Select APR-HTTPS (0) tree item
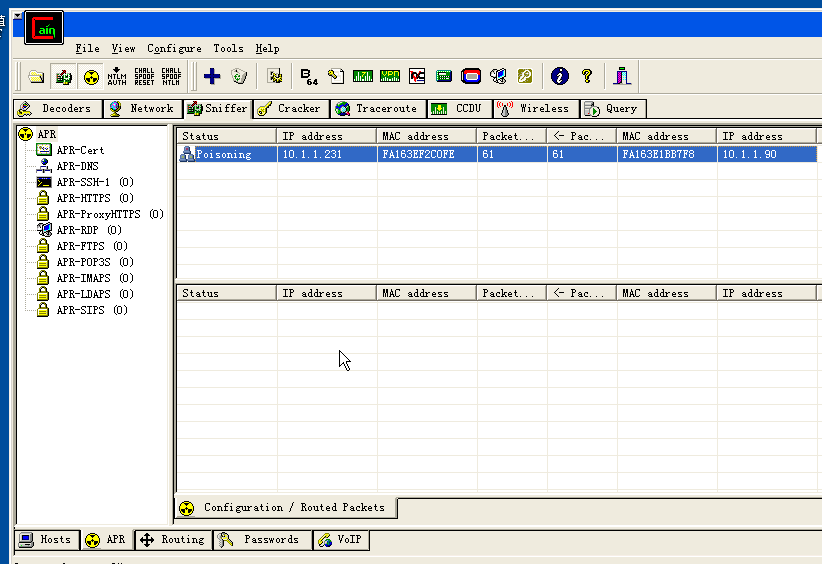822x564 pixels. tap(95, 198)
